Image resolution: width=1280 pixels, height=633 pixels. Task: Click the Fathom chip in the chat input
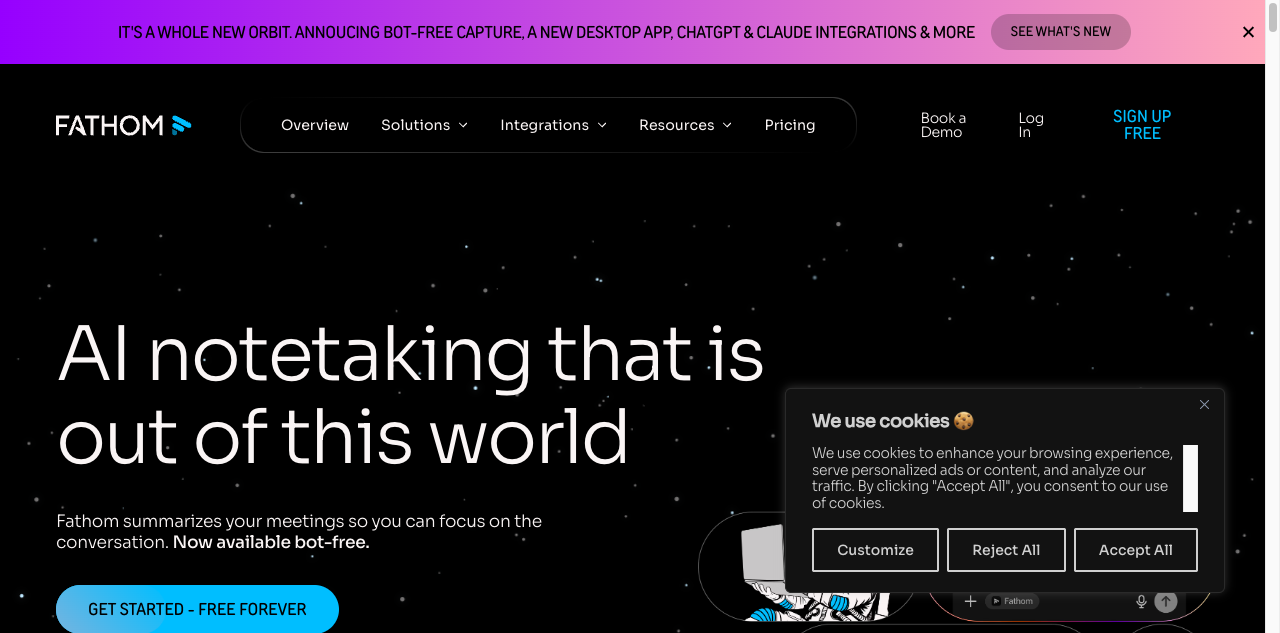(x=1012, y=601)
